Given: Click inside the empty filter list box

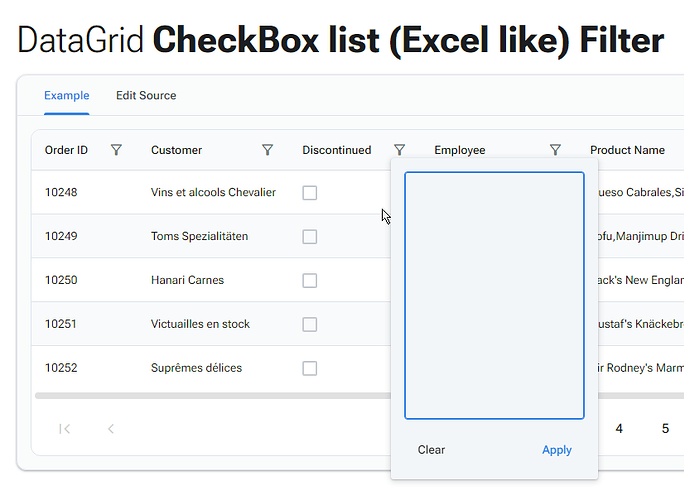Looking at the screenshot, I should coord(494,295).
